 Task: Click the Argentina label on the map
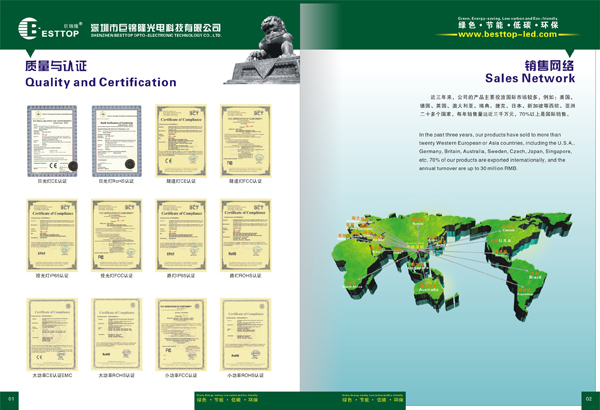[x=524, y=294]
